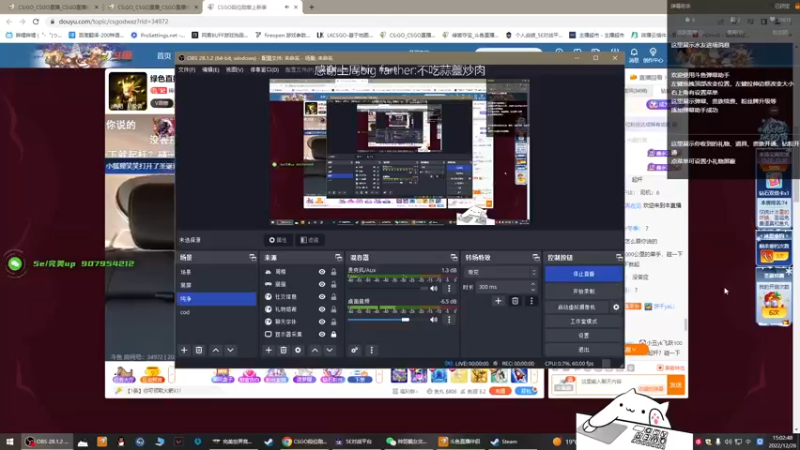The image size is (800, 450).
Task: Delete the selected scene using the Scenes trash icon
Action: click(x=199, y=351)
